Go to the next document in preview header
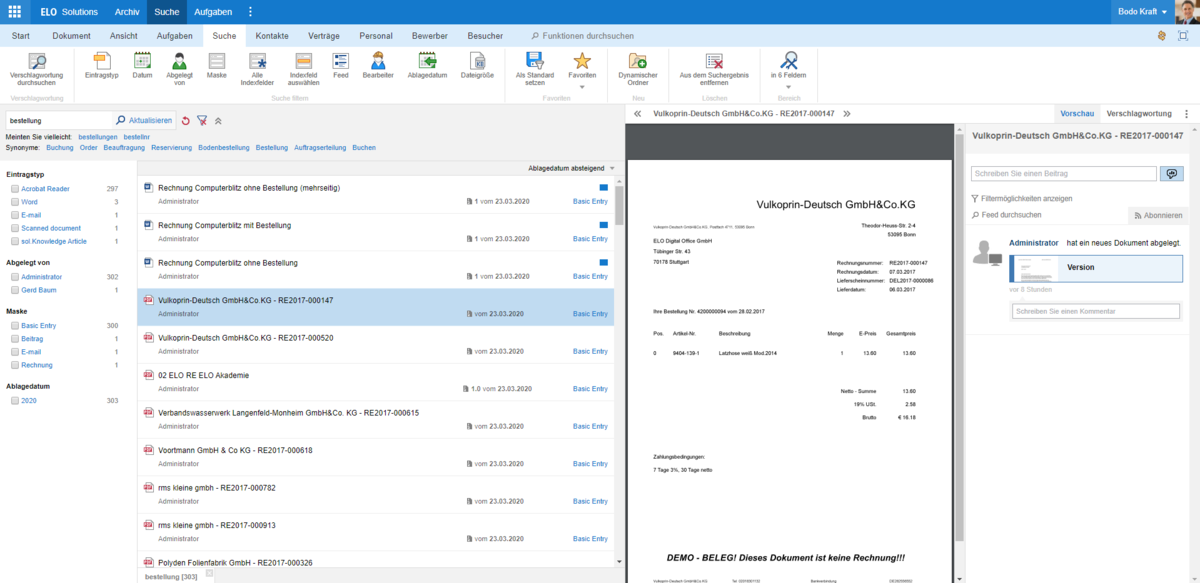The image size is (1200, 583). tap(846, 114)
